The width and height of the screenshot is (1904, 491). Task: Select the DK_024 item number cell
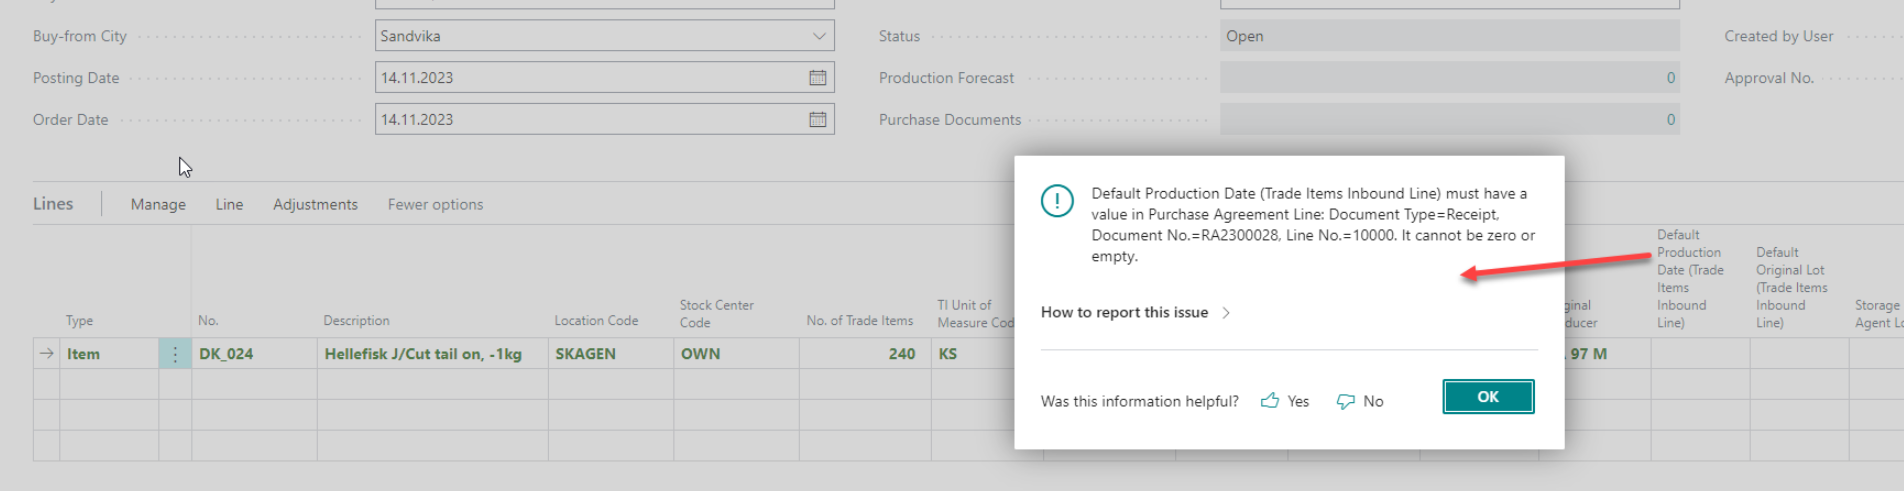coord(226,354)
